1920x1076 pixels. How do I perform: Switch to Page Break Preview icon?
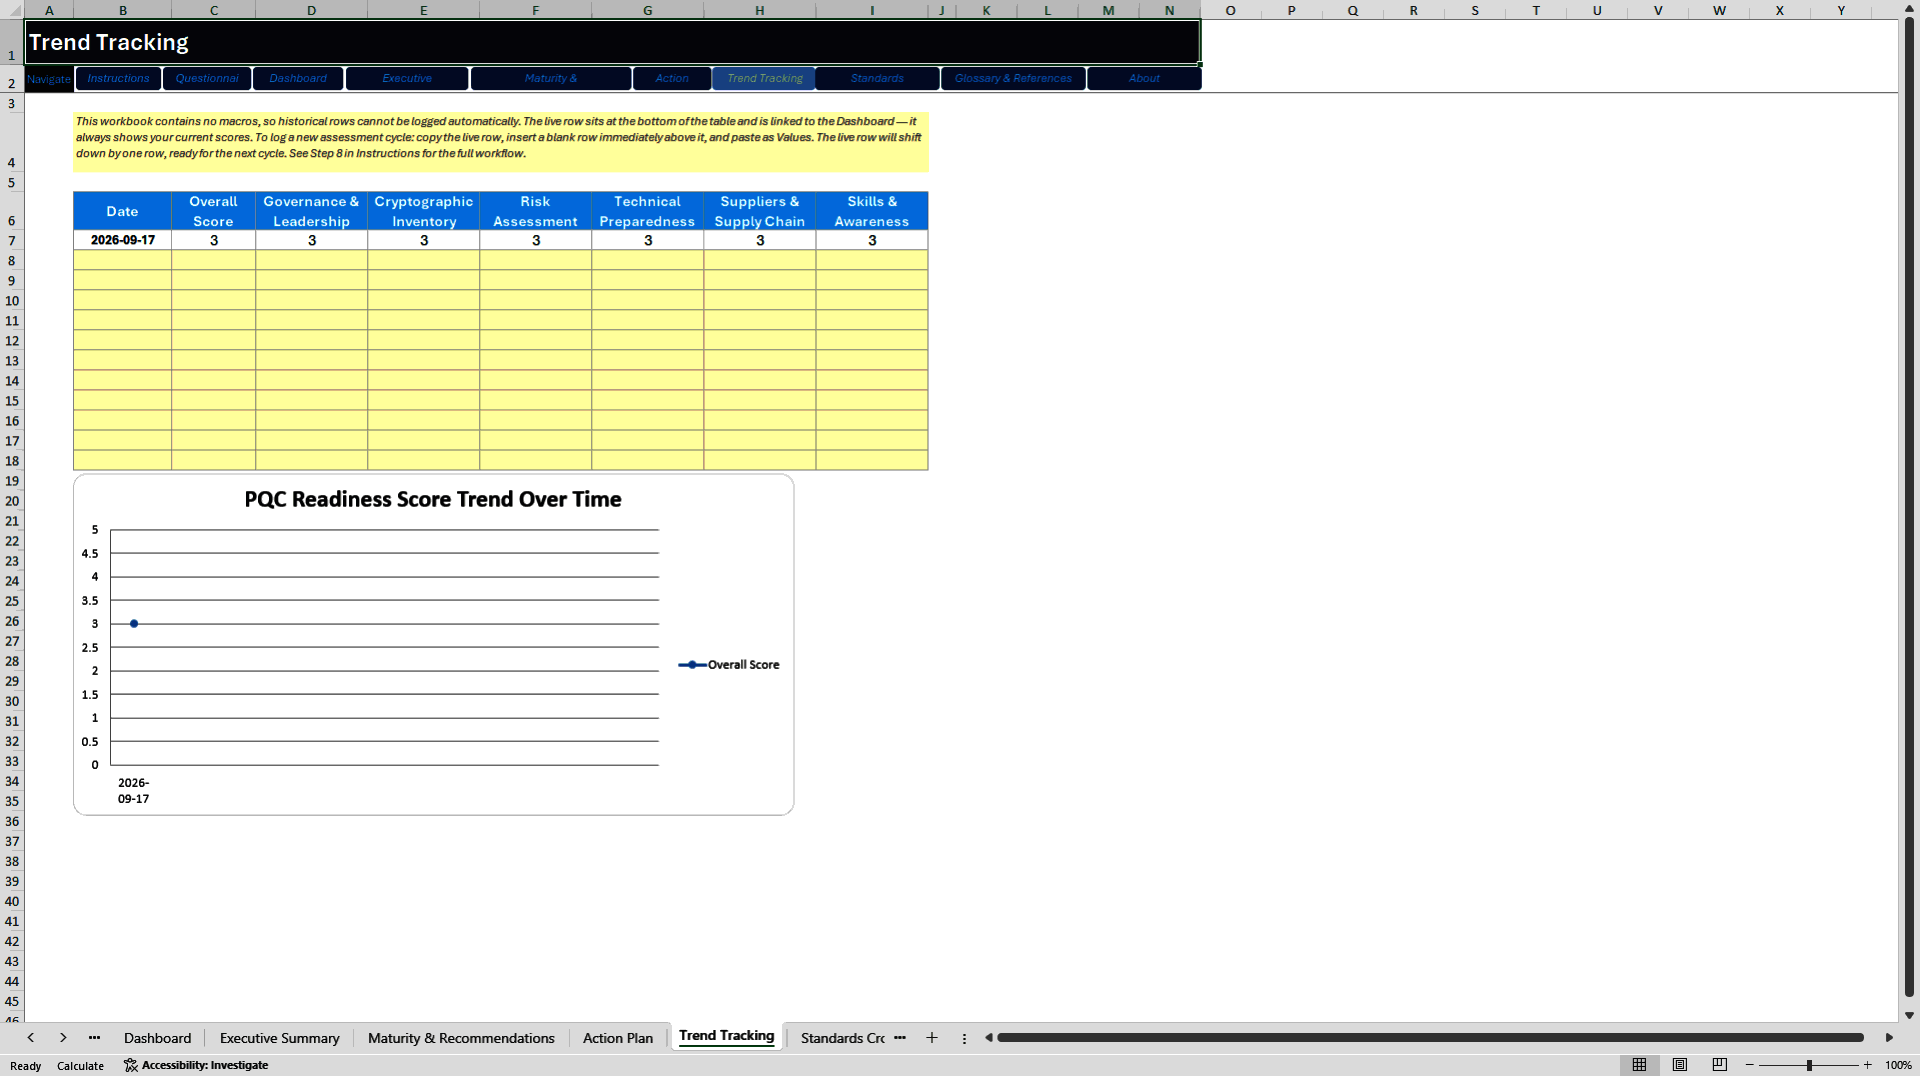click(x=1720, y=1065)
